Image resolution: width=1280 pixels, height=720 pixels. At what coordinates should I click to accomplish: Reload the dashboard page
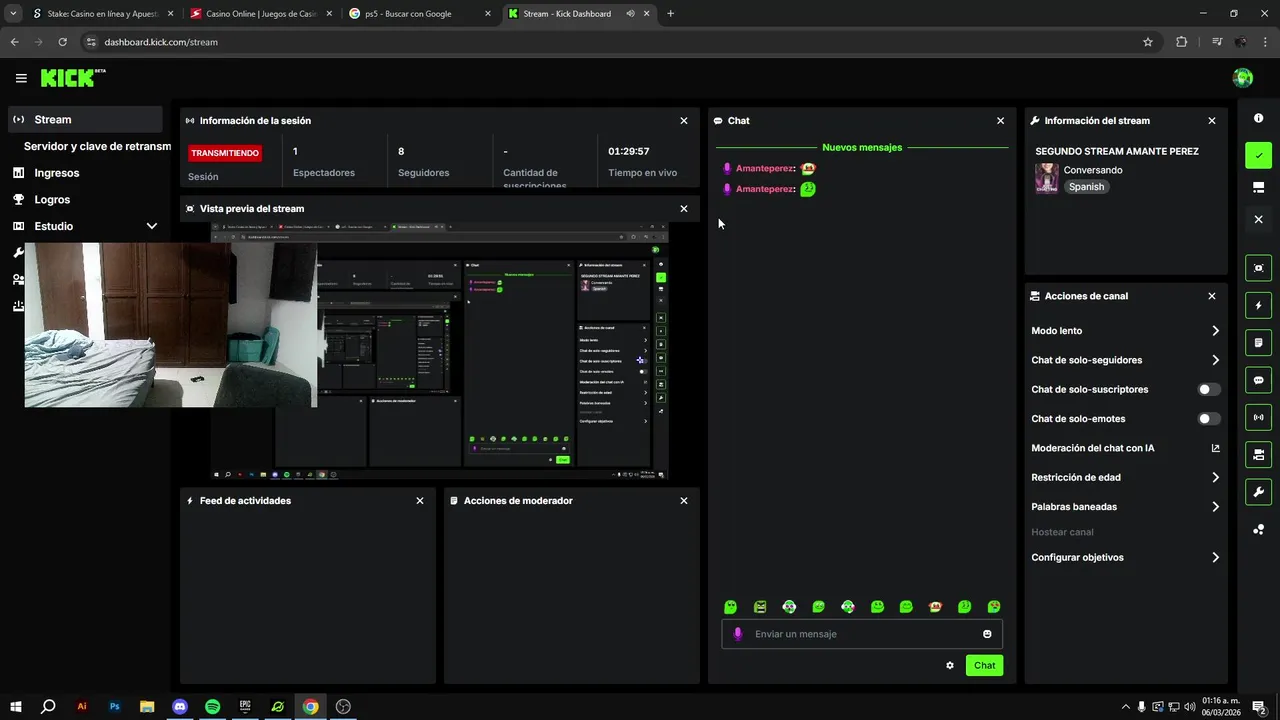tap(62, 42)
